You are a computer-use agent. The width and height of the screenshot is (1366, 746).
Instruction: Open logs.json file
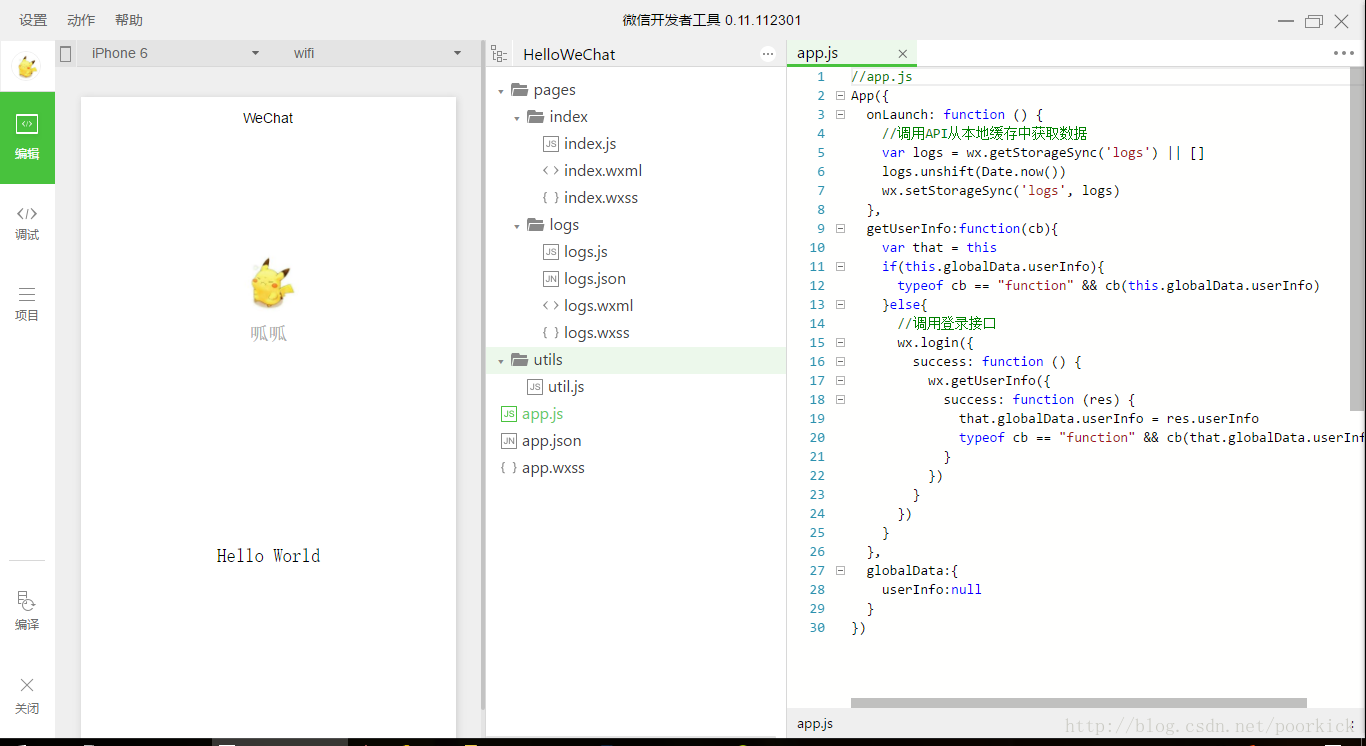click(x=595, y=279)
